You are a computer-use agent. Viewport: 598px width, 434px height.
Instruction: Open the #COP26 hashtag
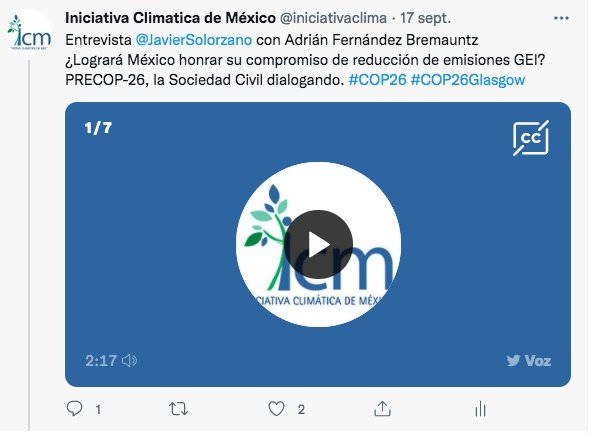click(x=378, y=80)
